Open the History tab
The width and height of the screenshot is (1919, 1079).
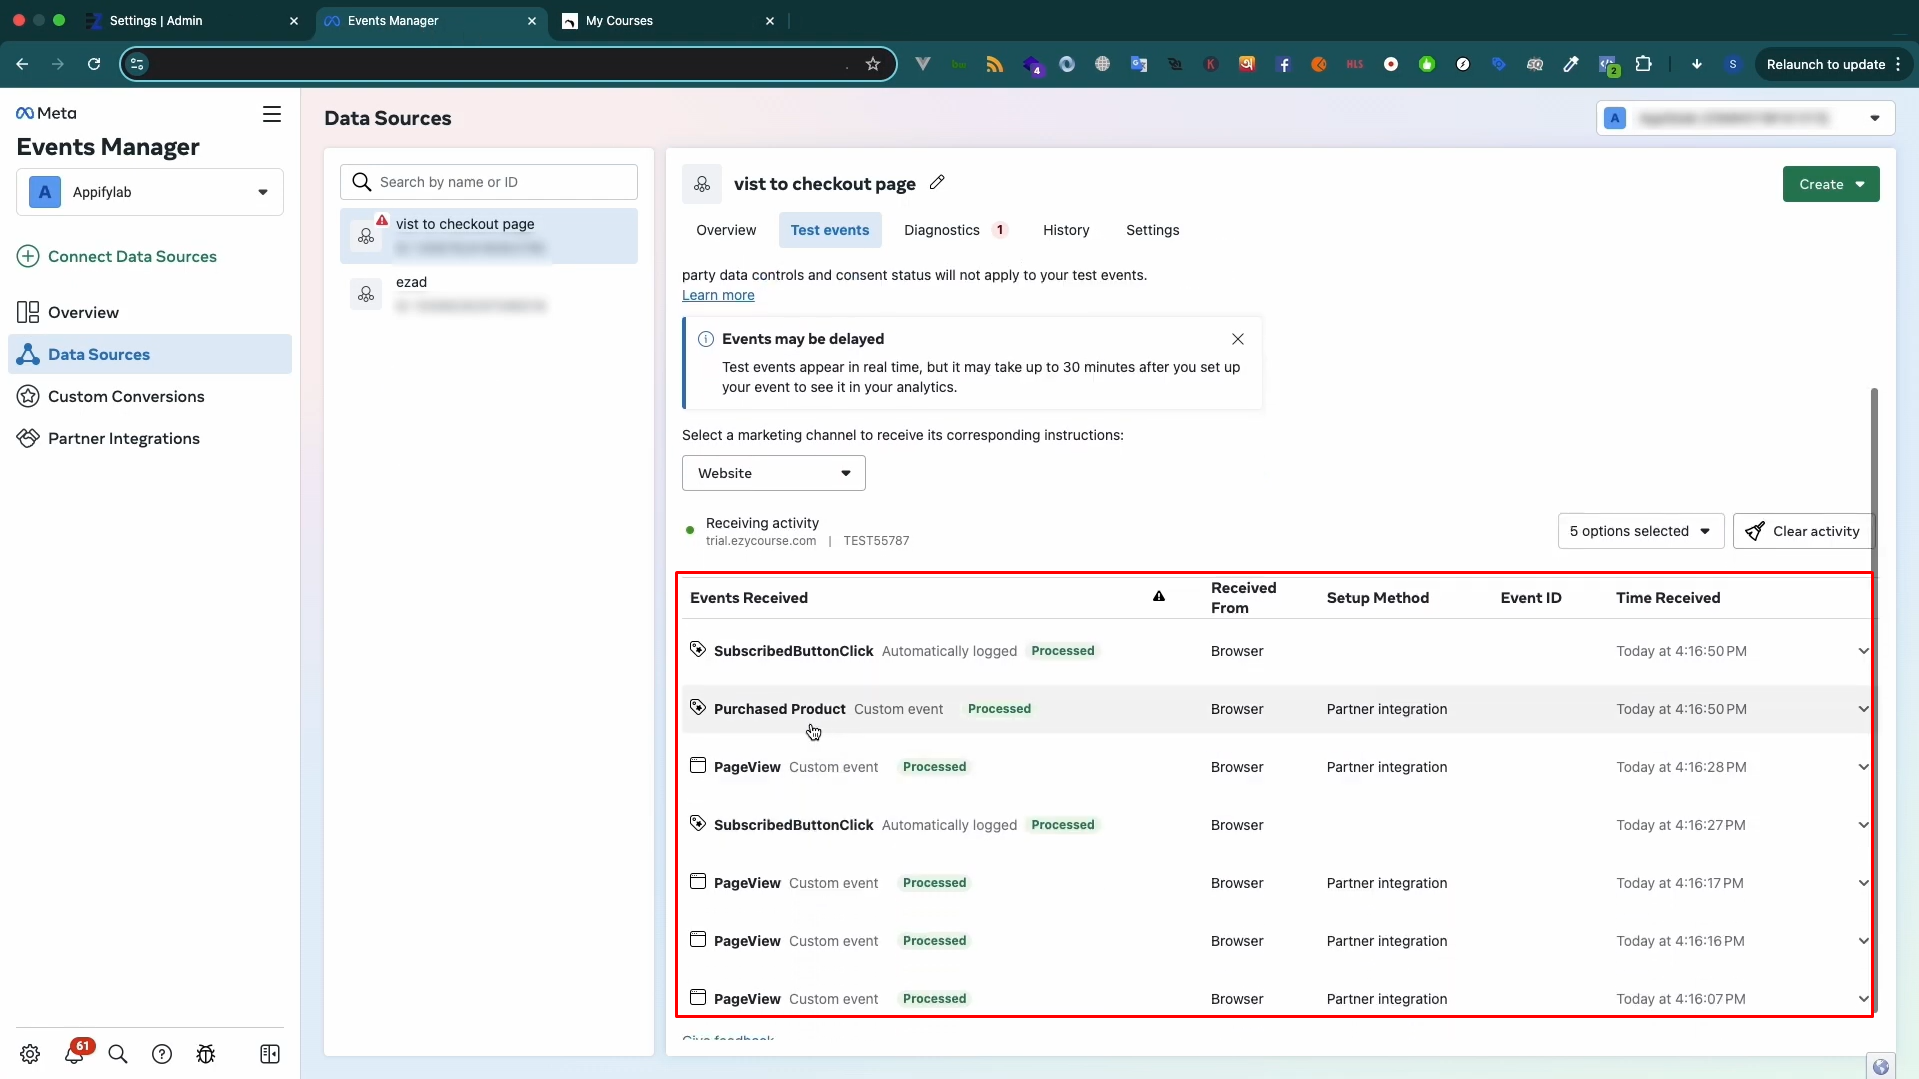[1066, 230]
